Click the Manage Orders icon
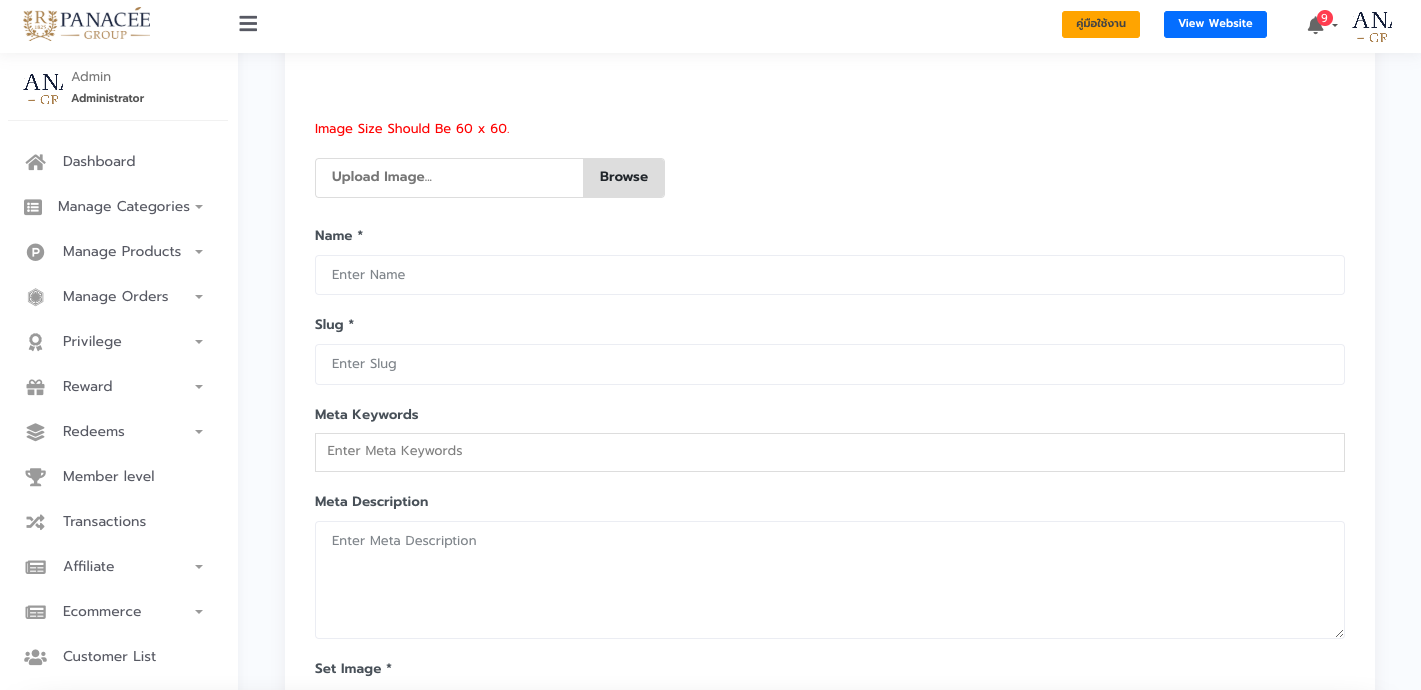Viewport: 1421px width, 690px height. click(x=35, y=297)
